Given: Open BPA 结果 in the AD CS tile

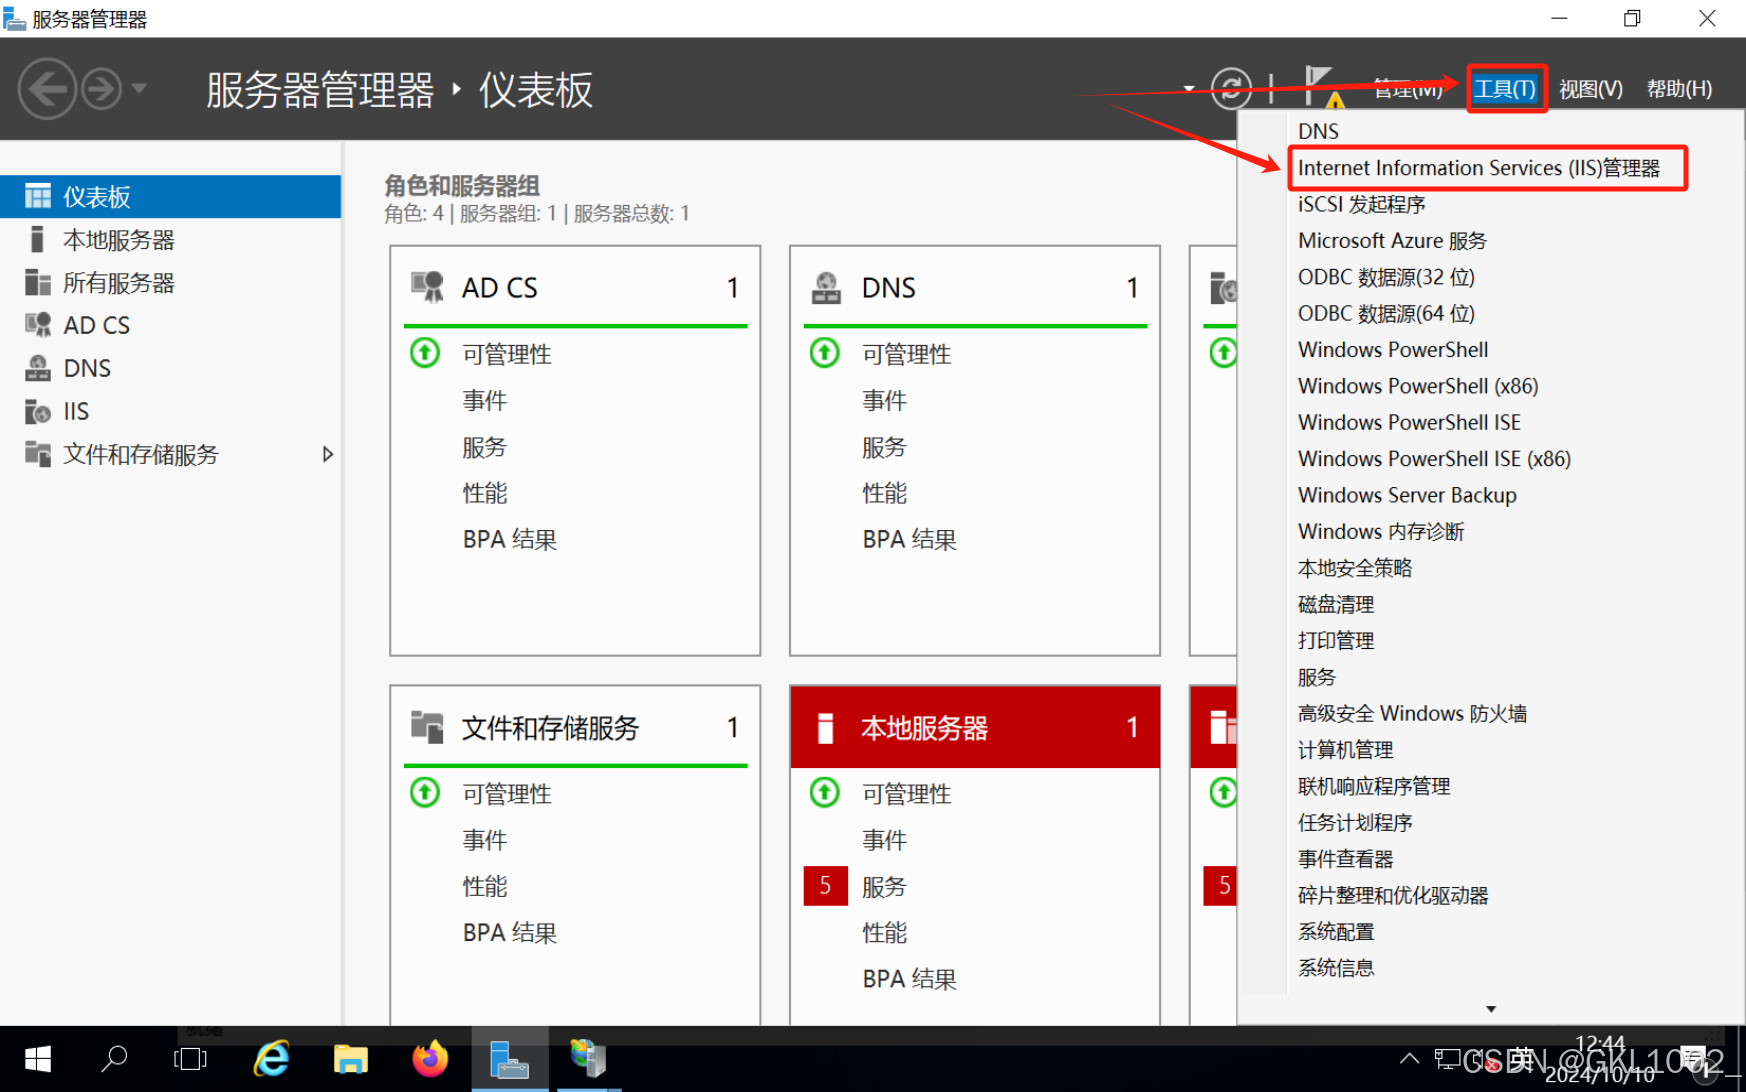Looking at the screenshot, I should tap(510, 539).
